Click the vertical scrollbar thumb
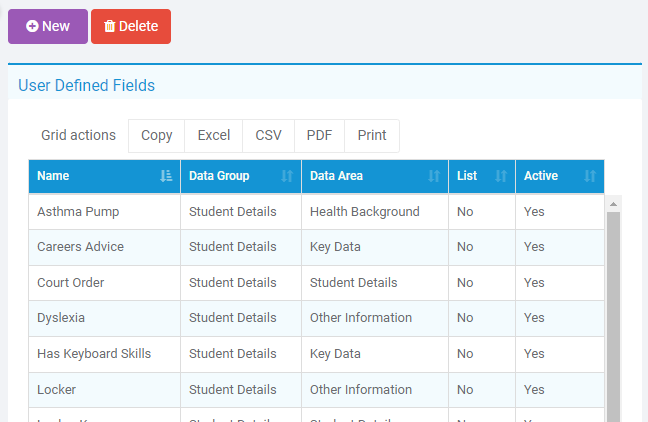Screen dimensions: 648x422 (613, 317)
